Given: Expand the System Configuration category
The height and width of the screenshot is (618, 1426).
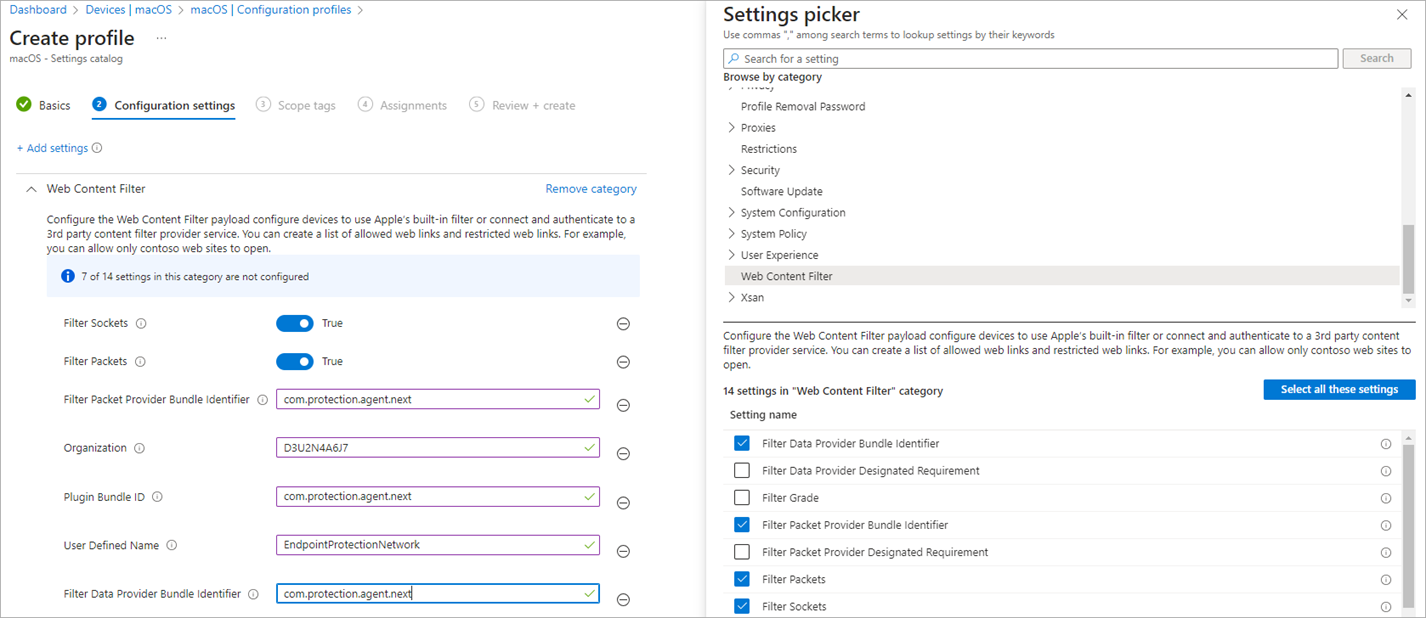Looking at the screenshot, I should [733, 212].
